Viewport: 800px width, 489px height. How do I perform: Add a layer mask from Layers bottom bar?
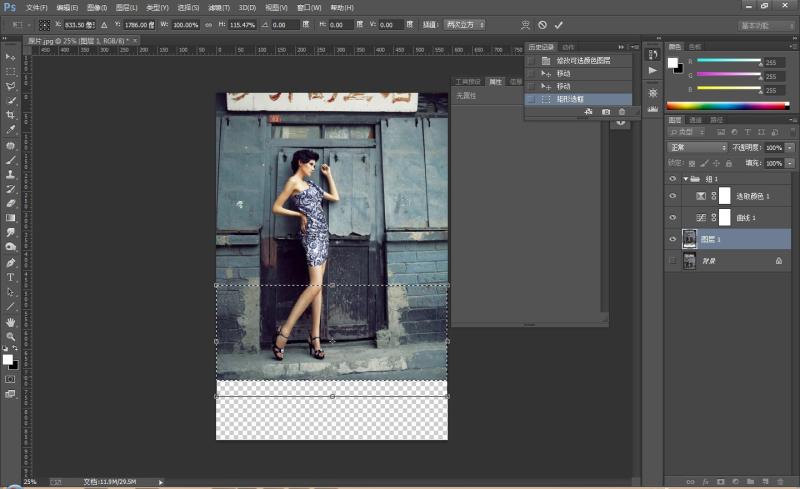[x=720, y=481]
